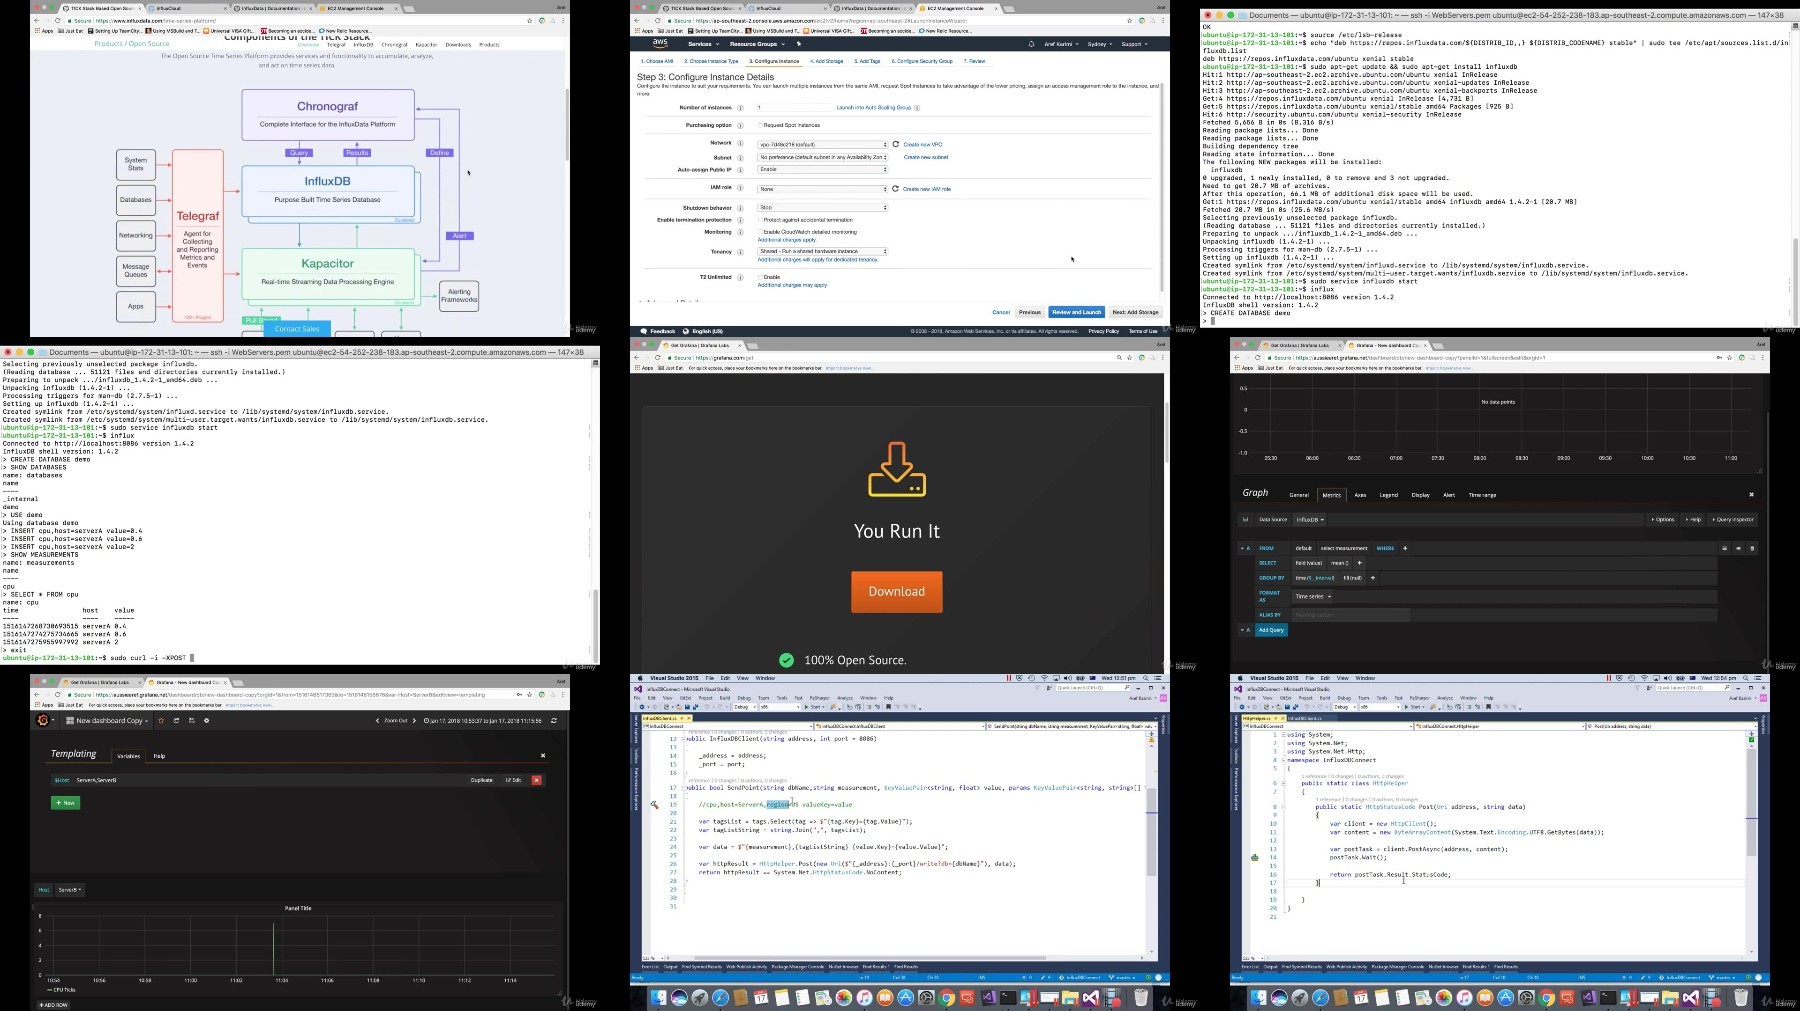This screenshot has width=1800, height=1011.
Task: Open the AWS Services menu
Action: tap(702, 44)
